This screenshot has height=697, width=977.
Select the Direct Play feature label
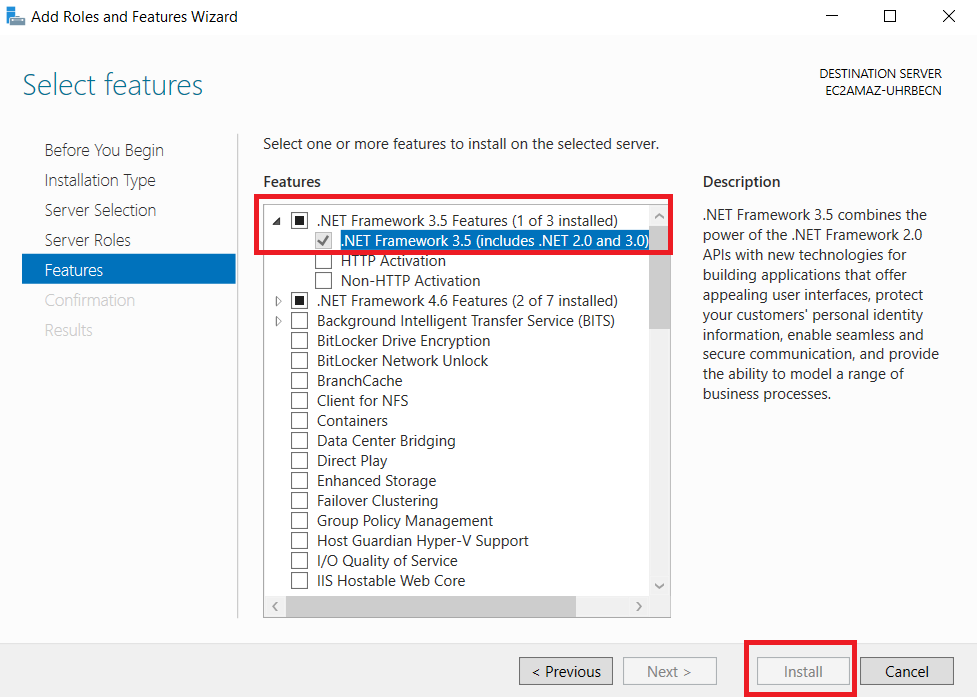pyautogui.click(x=351, y=460)
